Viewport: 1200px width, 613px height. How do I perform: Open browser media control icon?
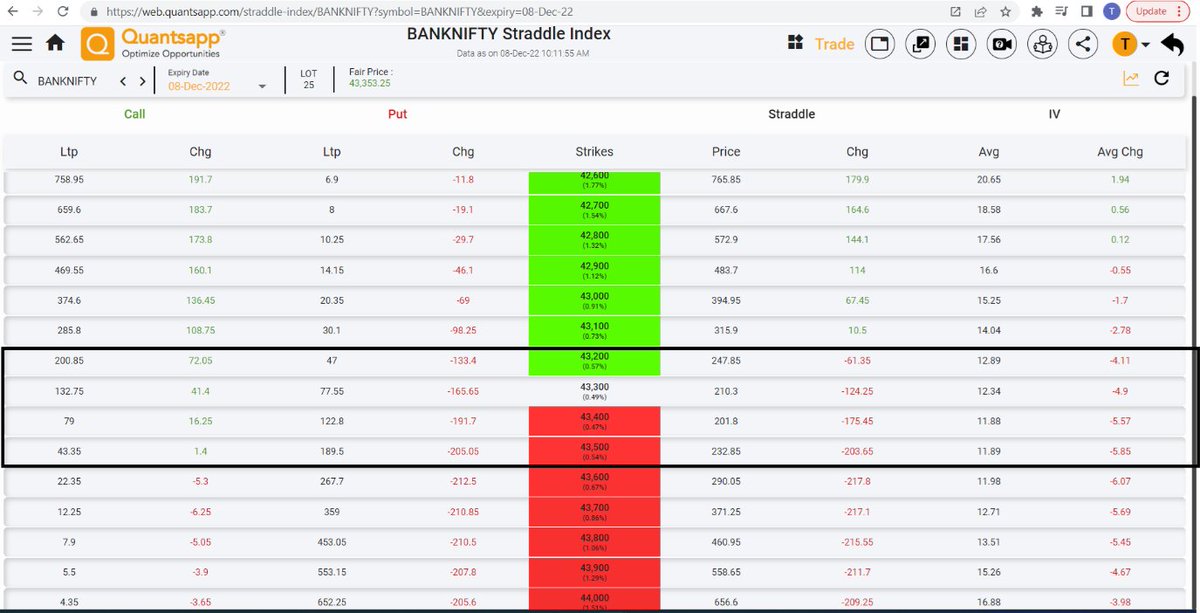click(1061, 11)
